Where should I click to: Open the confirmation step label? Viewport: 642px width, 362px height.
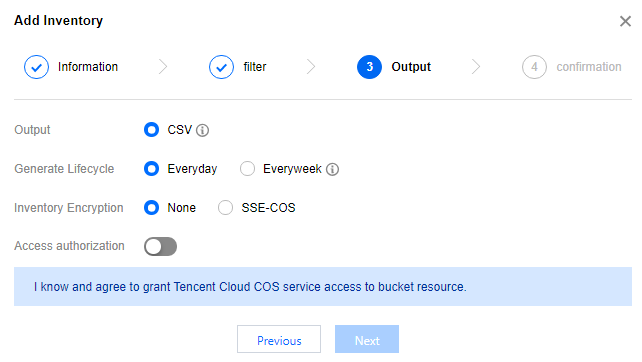point(589,67)
